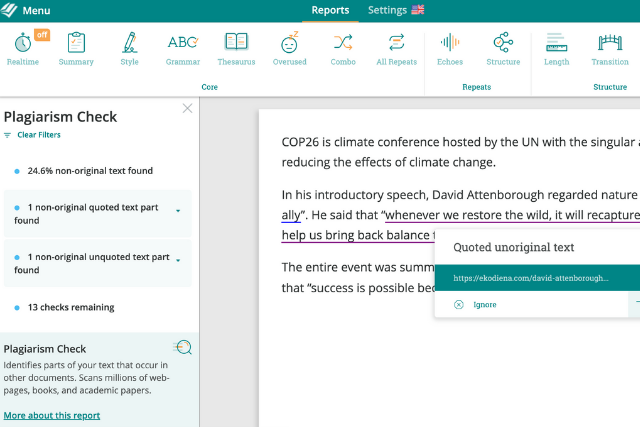Click the ProWritingAid logo icon

pyautogui.click(x=9, y=10)
